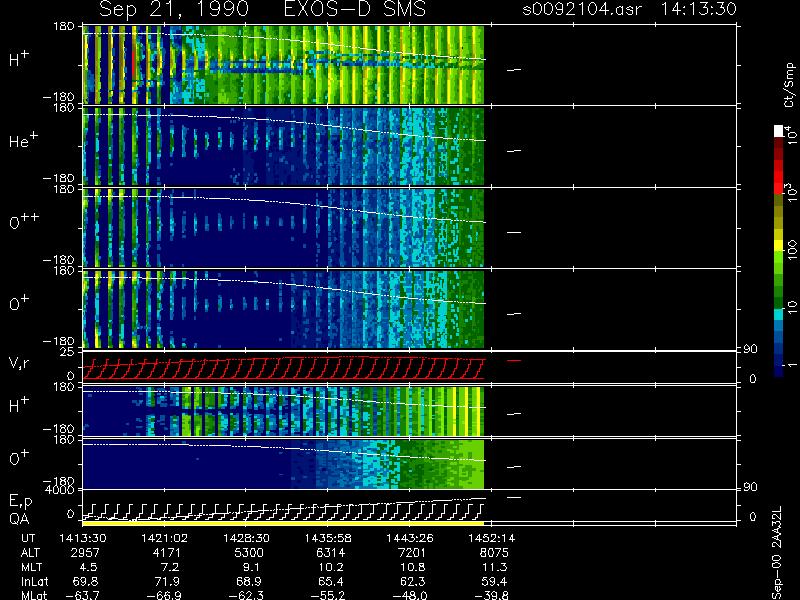The image size is (800, 600).
Task: Select the He+ panel label
Action: click(x=23, y=140)
